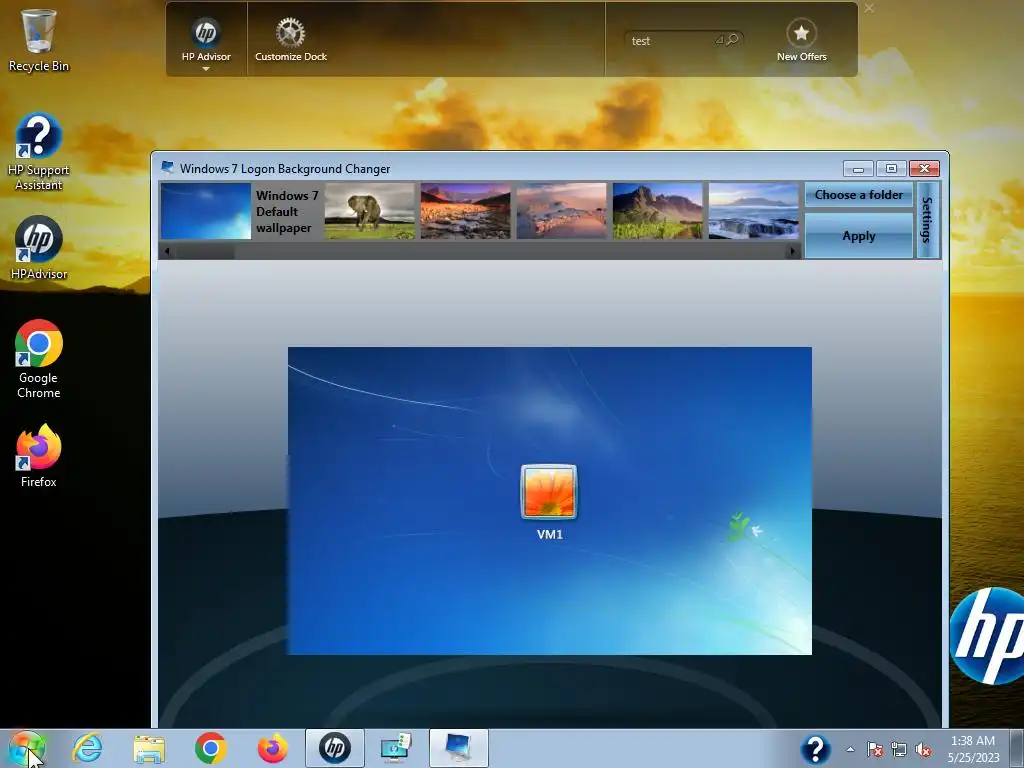The width and height of the screenshot is (1024, 768).
Task: Select the elephant wallpaper thumbnail
Action: point(370,211)
